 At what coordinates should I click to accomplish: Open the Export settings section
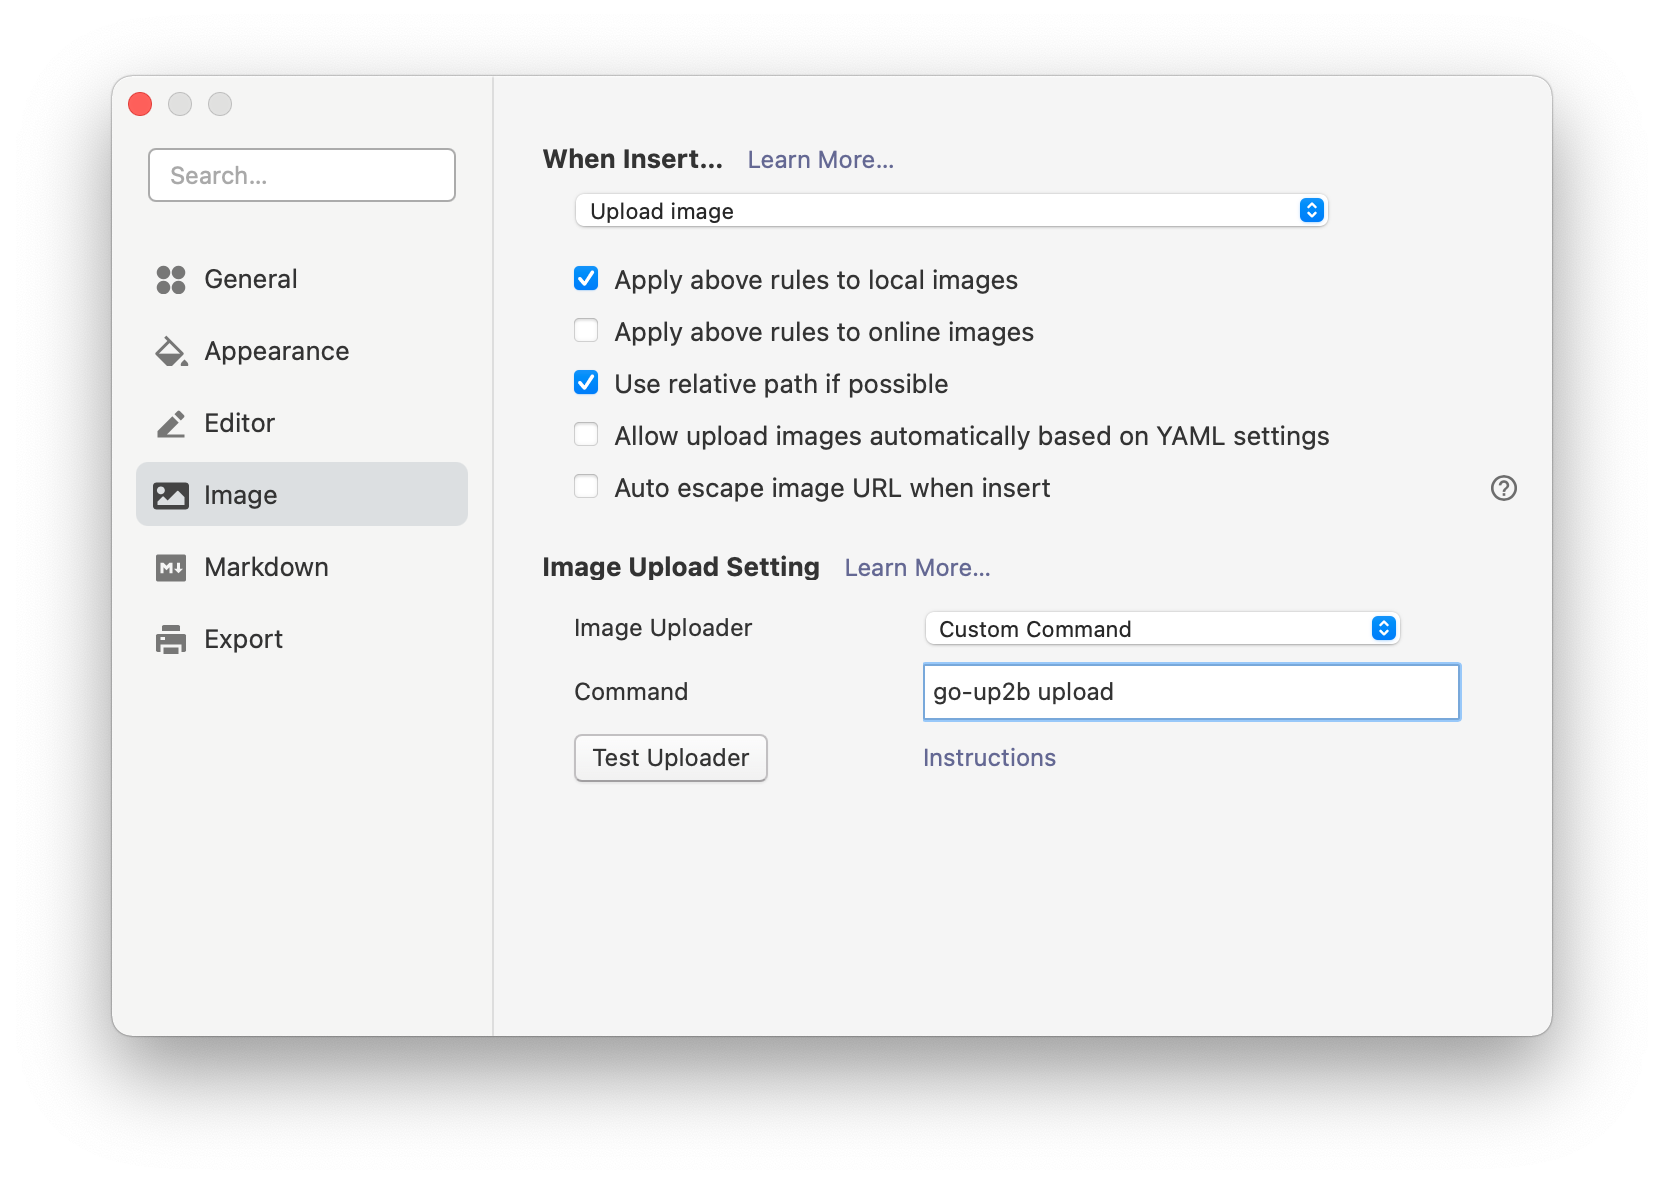[302, 639]
